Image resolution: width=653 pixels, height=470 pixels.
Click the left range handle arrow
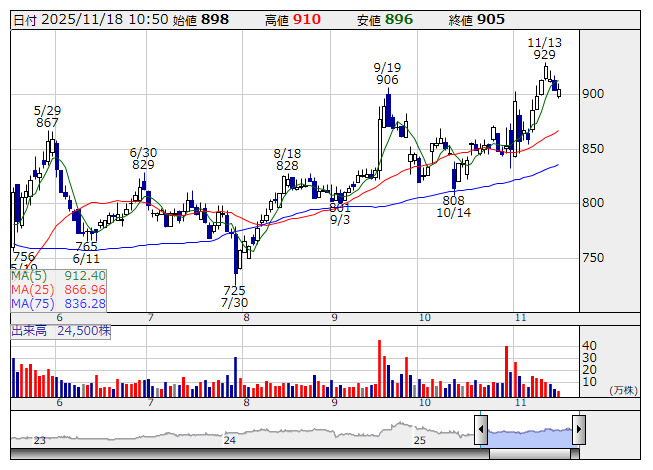(481, 429)
